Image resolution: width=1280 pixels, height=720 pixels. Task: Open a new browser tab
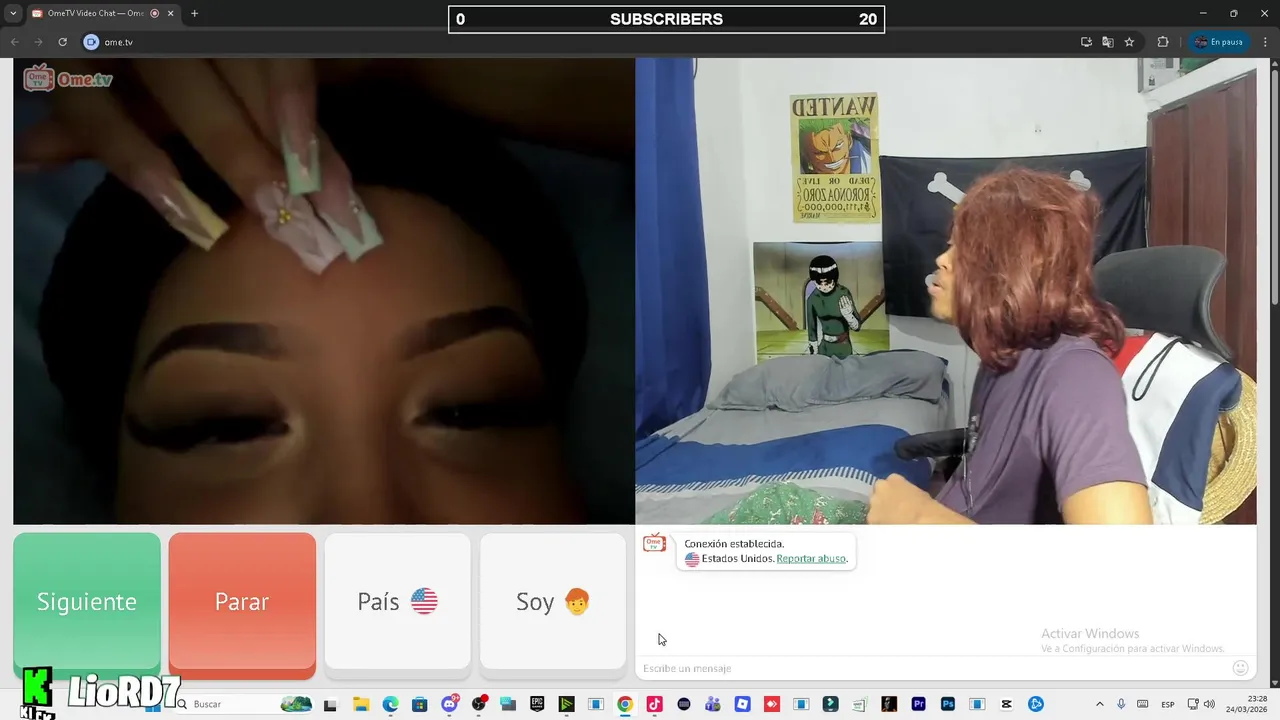[194, 13]
